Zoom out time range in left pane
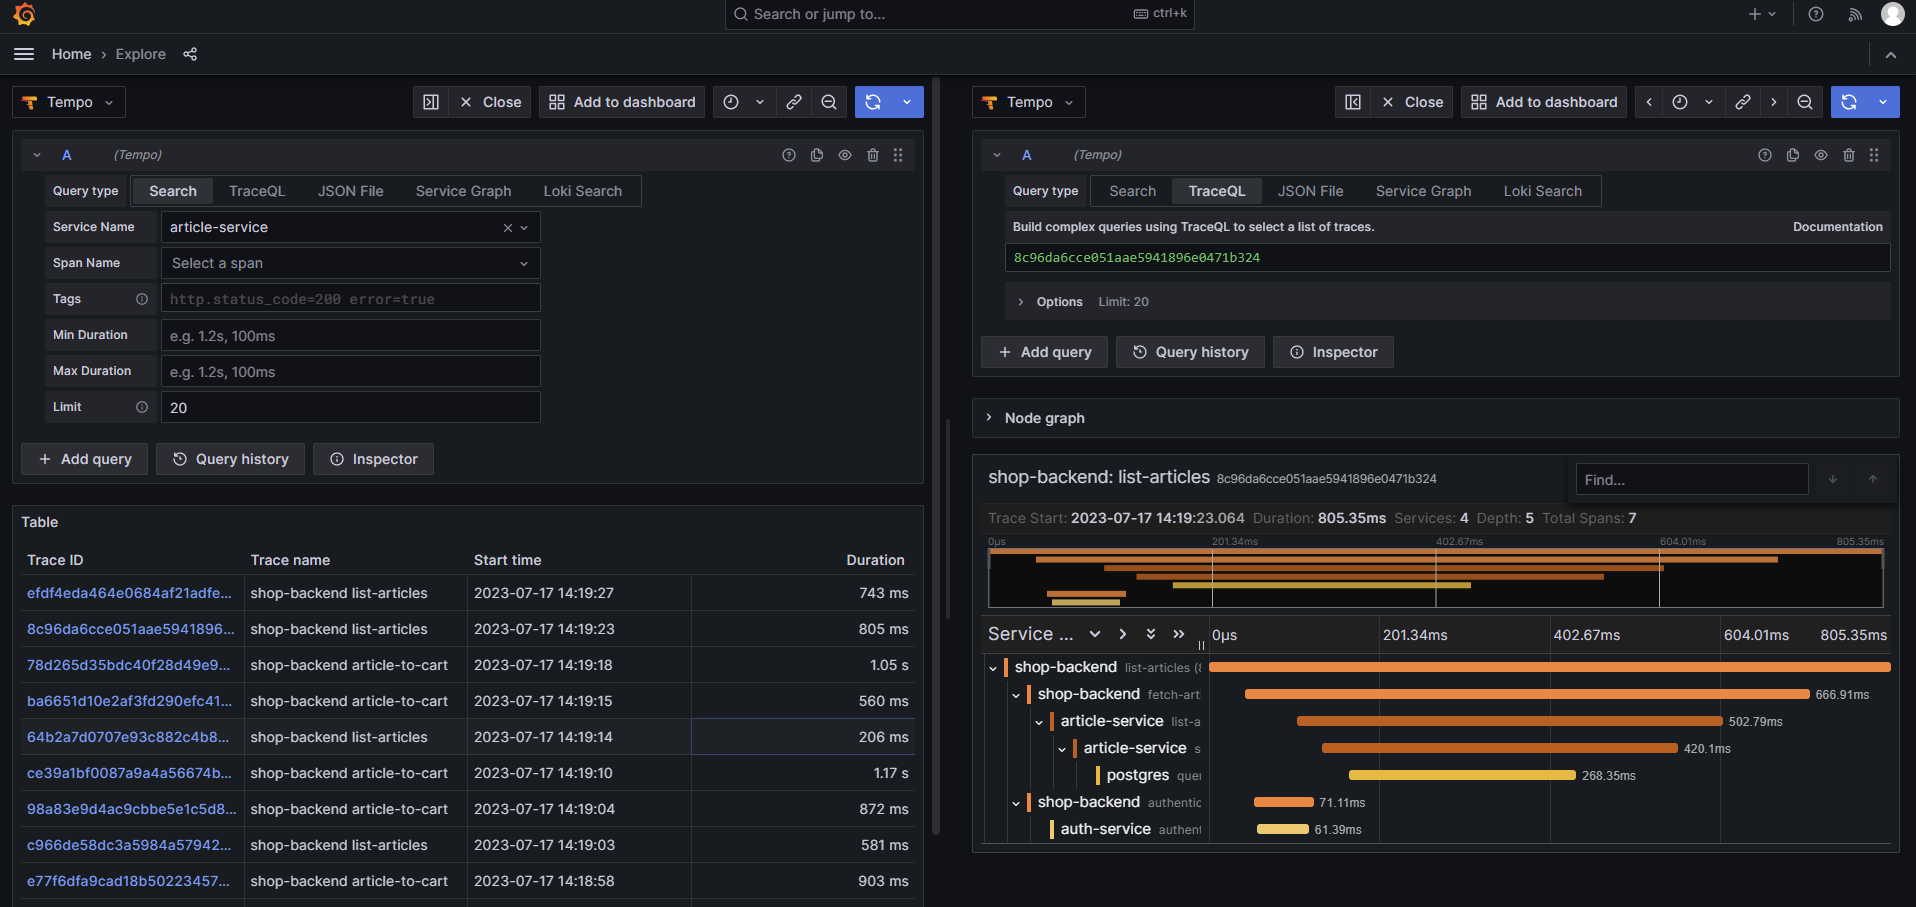 point(829,102)
